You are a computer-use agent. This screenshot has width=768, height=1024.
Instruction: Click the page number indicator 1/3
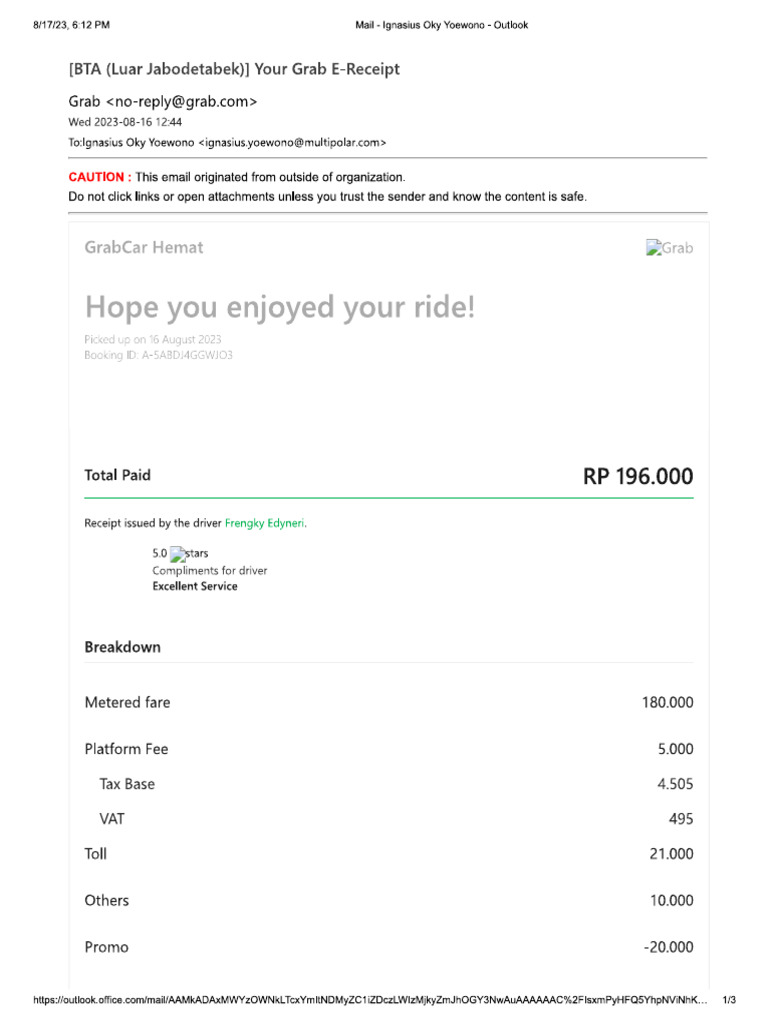[x=728, y=1000]
